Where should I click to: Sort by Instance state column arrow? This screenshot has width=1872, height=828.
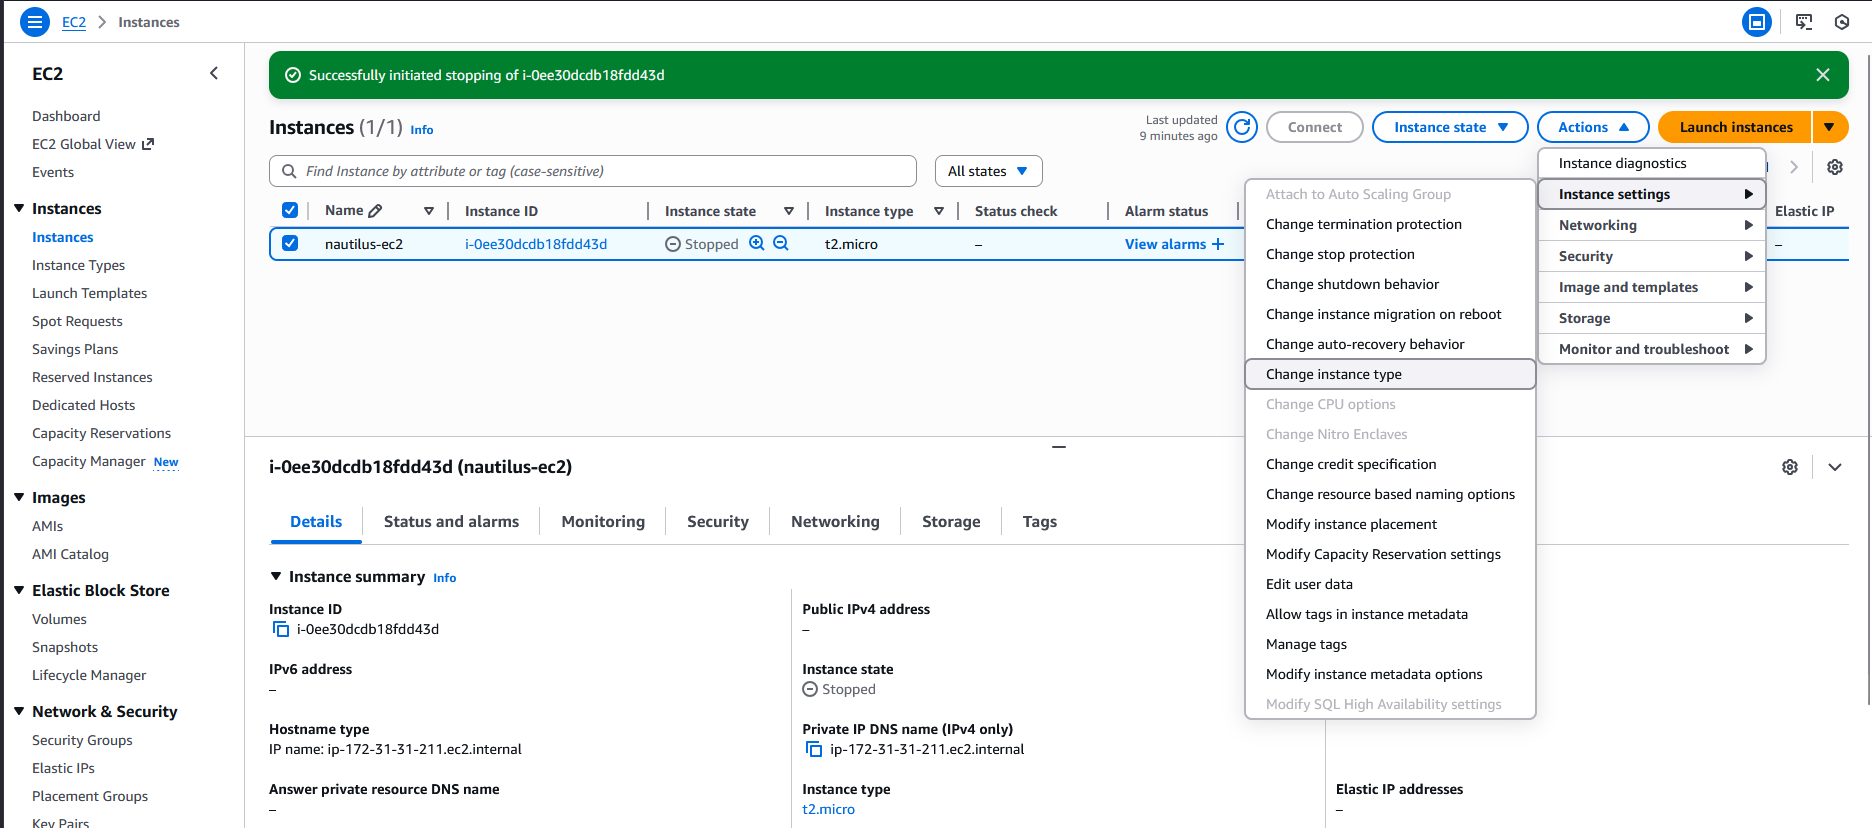789,211
